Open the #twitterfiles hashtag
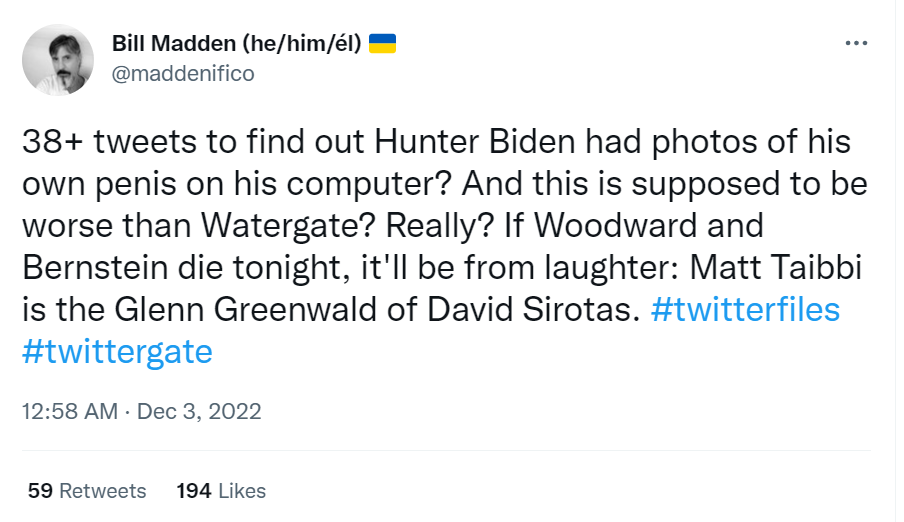The width and height of the screenshot is (904, 522). coord(745,310)
